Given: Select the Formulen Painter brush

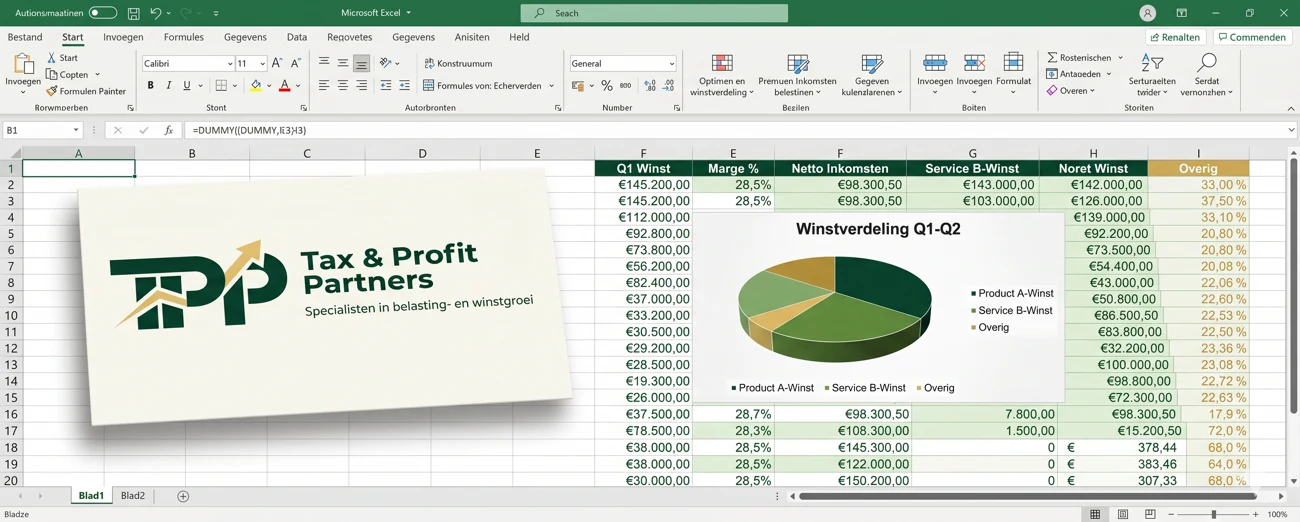Looking at the screenshot, I should 52,91.
